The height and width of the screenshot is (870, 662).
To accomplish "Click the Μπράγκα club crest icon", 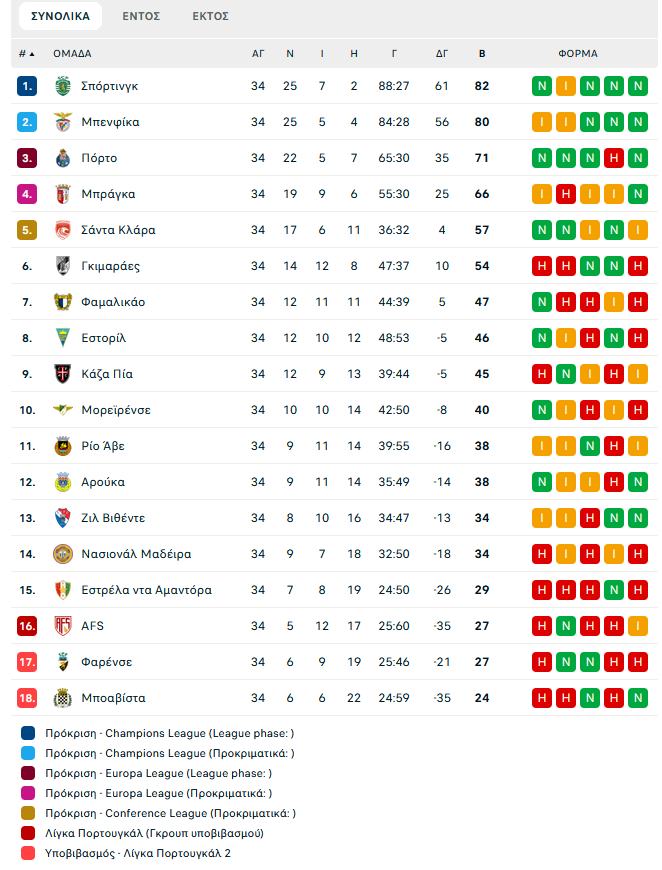I will [x=63, y=194].
